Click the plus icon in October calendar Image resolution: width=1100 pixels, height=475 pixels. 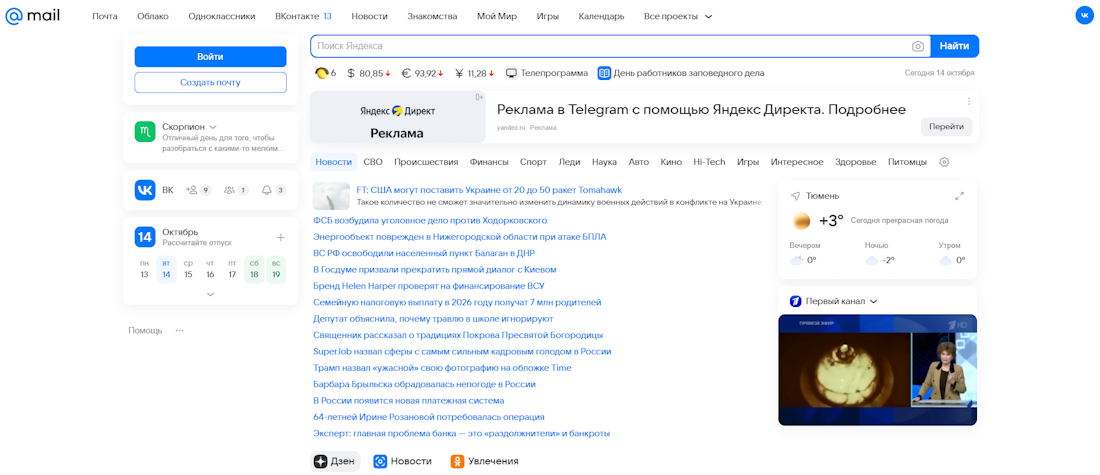[281, 237]
